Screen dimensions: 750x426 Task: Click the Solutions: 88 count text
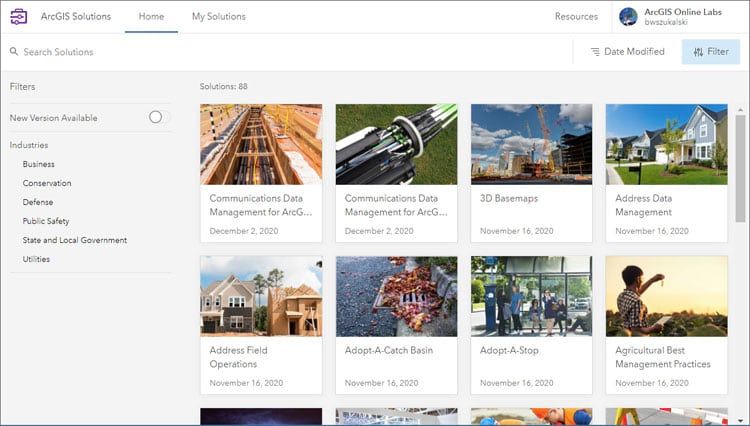223,87
